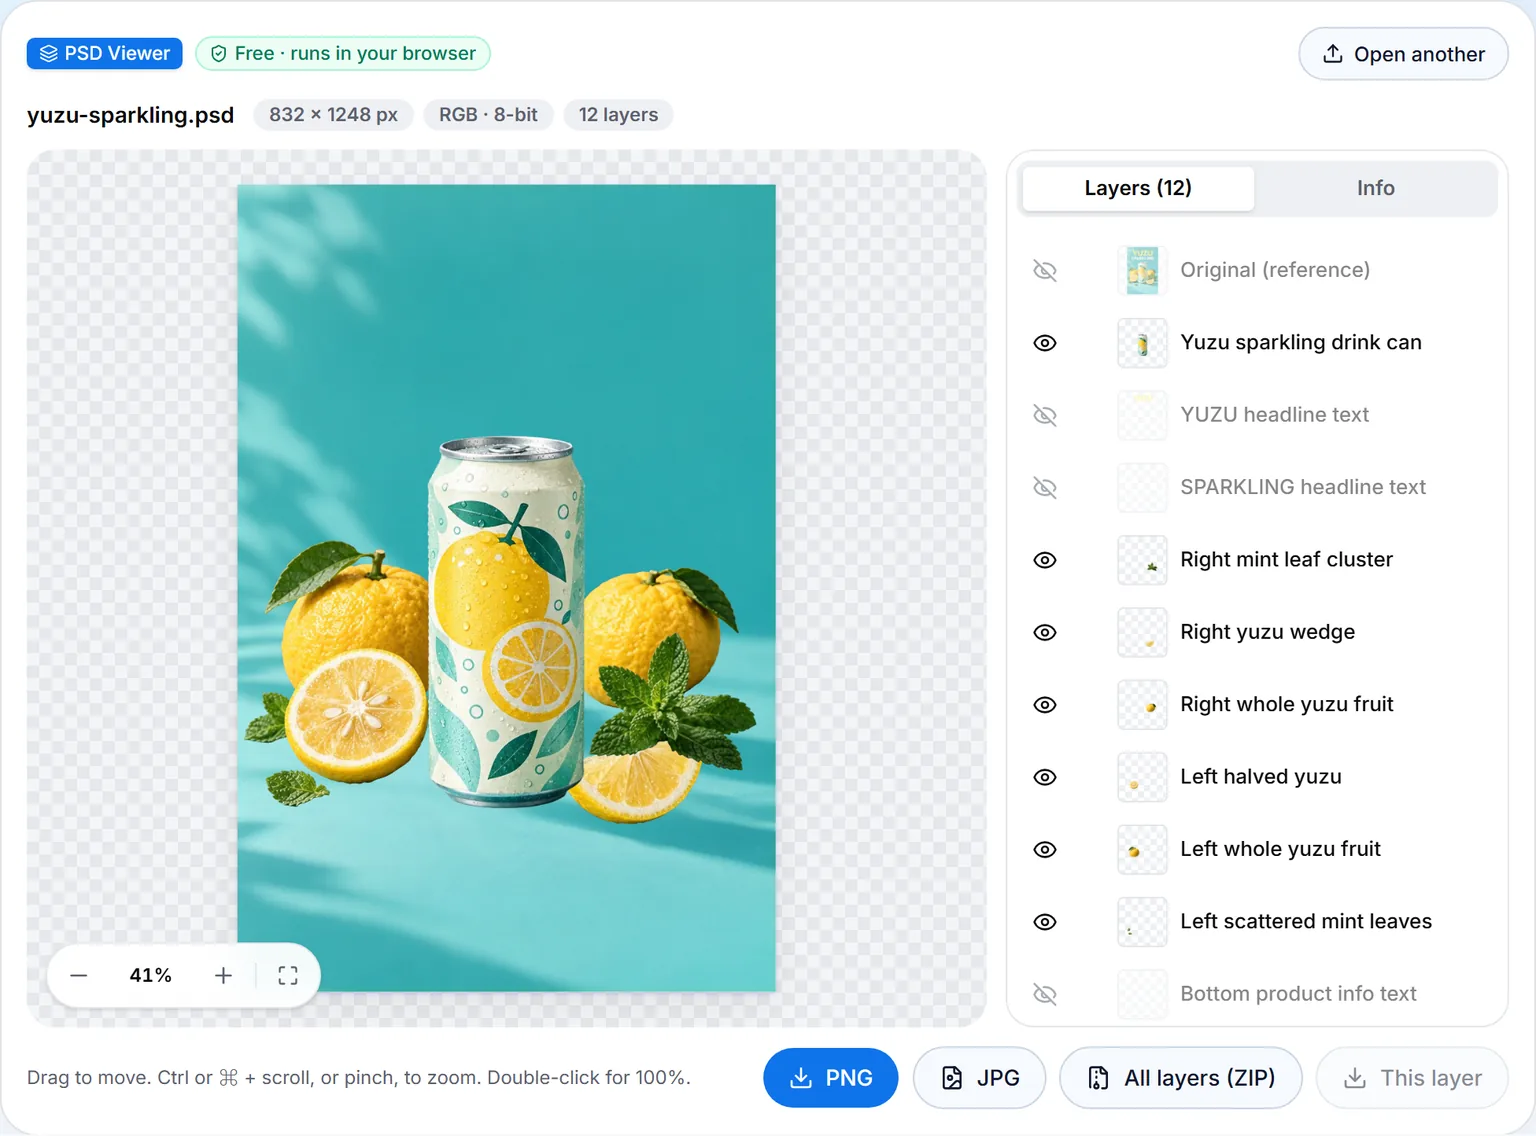Click the PSD Viewer logo badge
Image resolution: width=1536 pixels, height=1136 pixels.
pyautogui.click(x=105, y=53)
